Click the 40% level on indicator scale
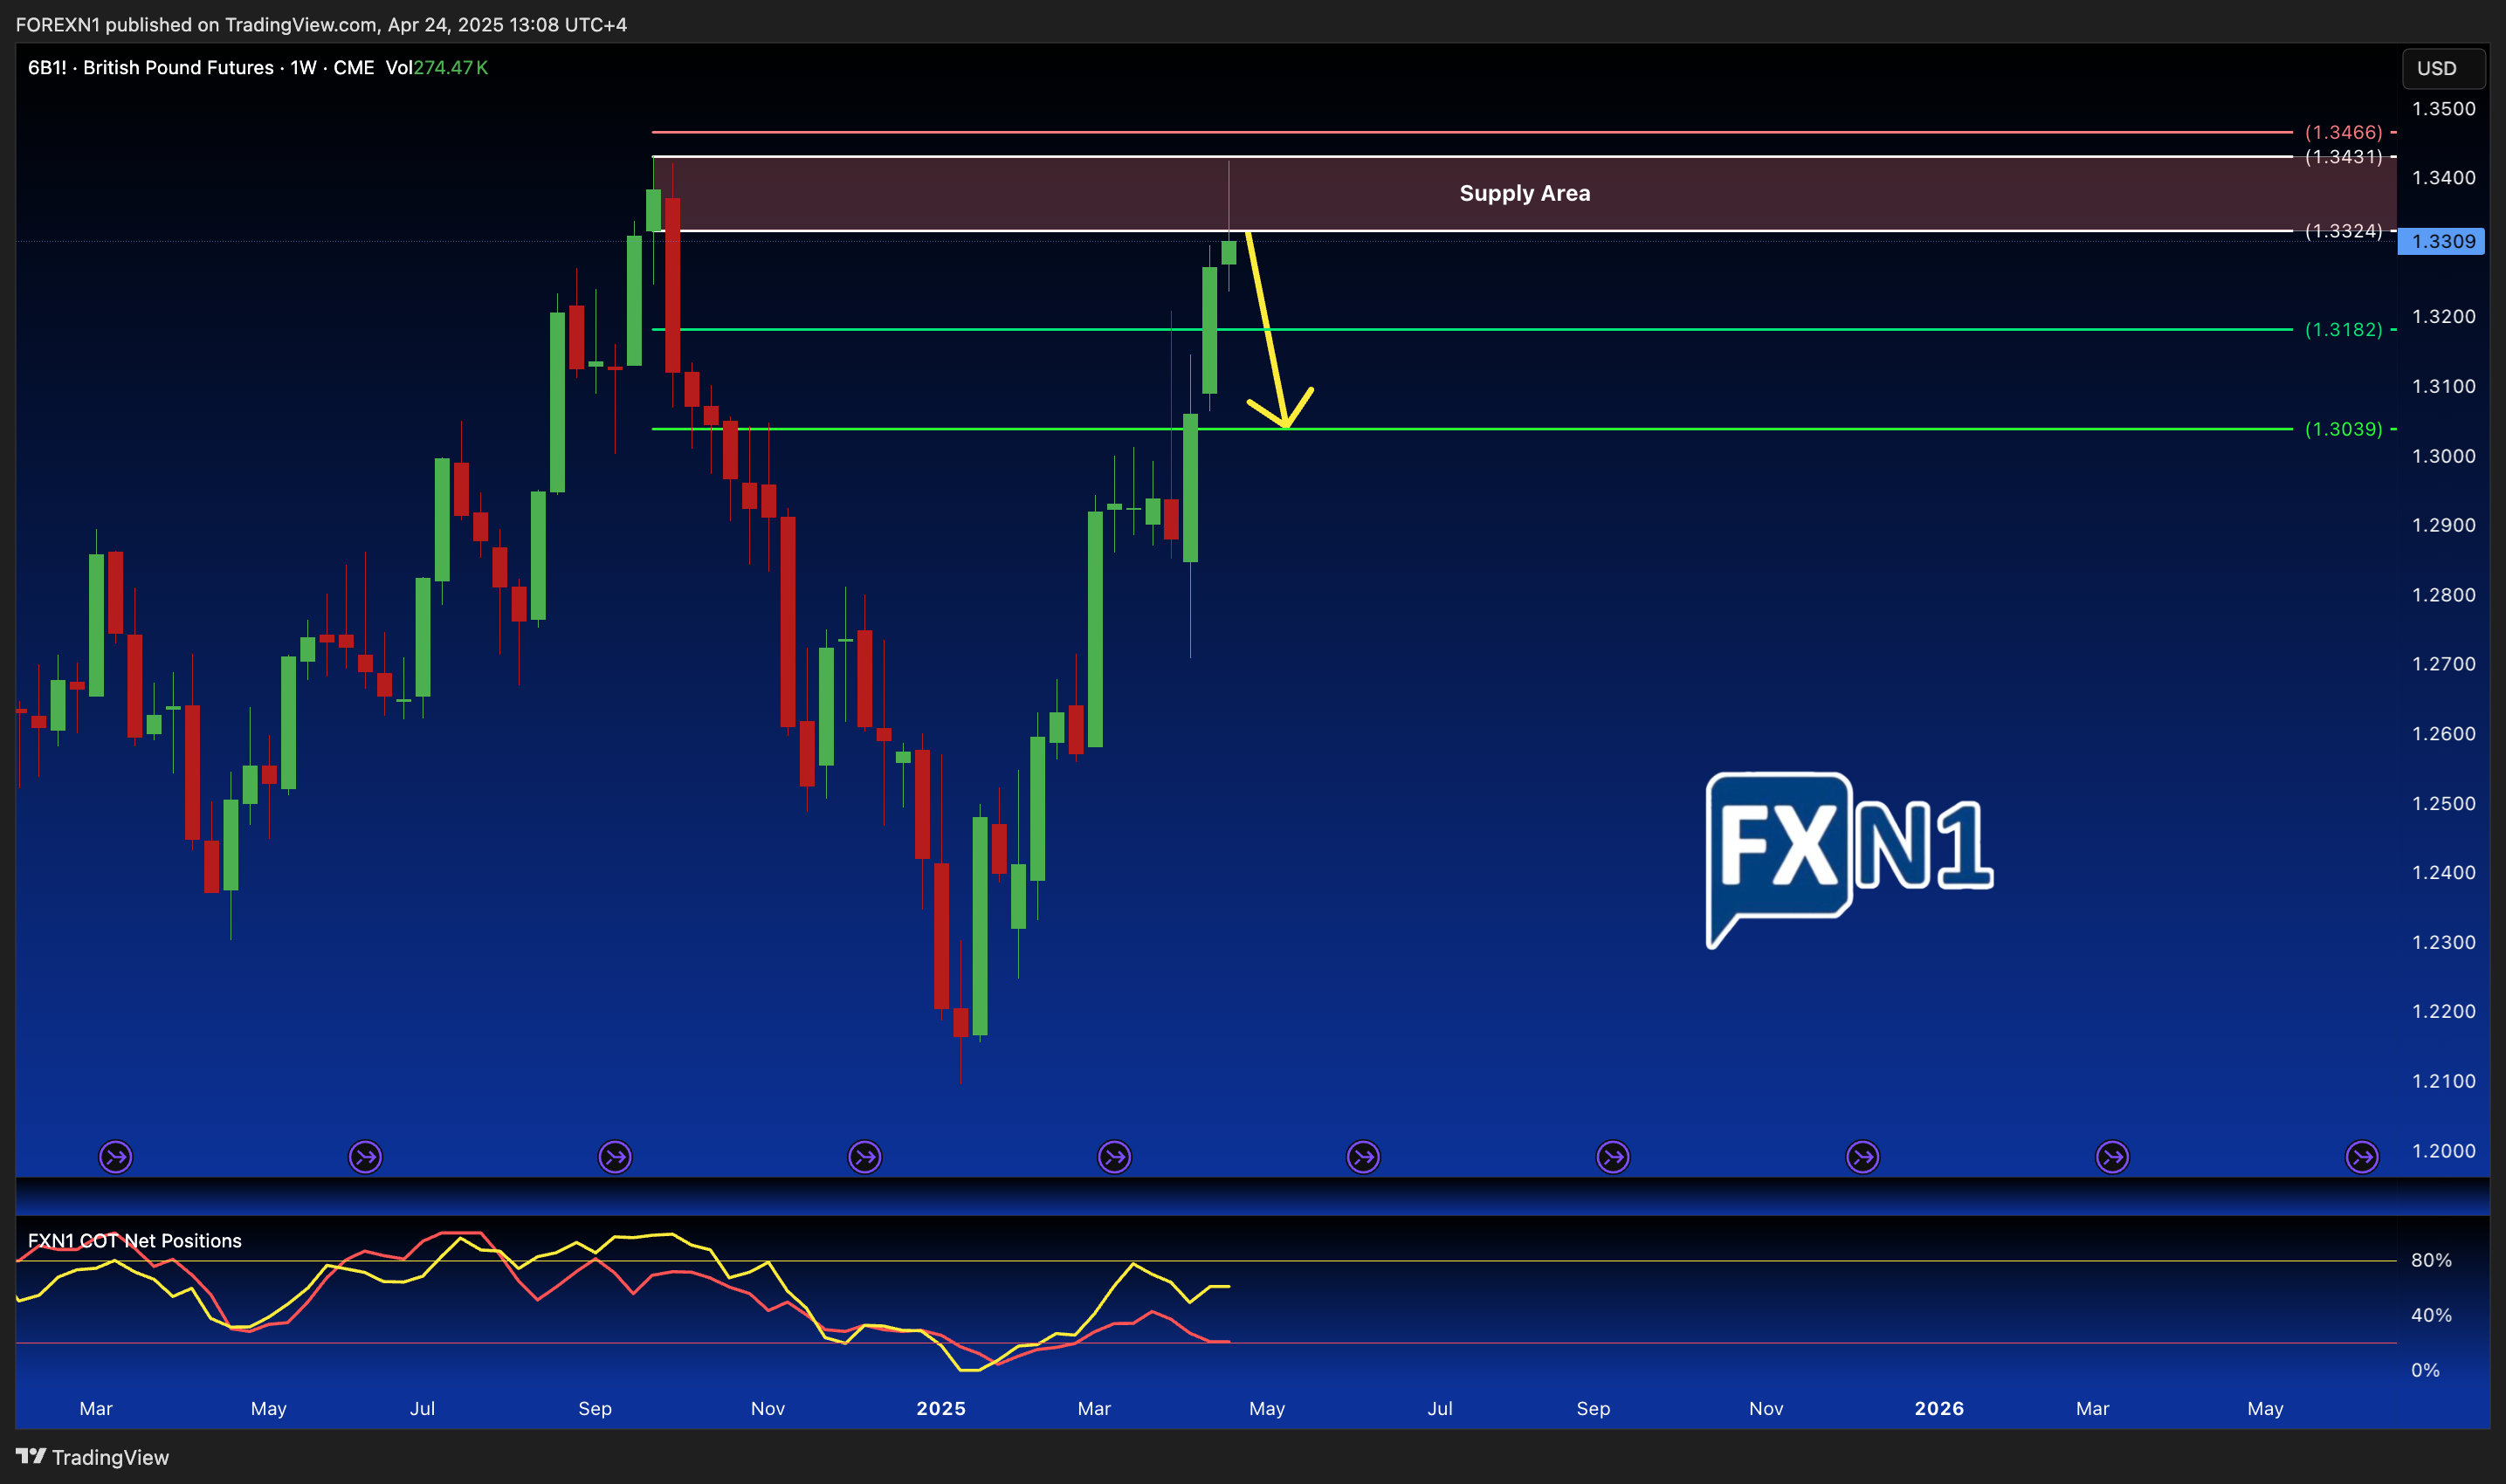The width and height of the screenshot is (2506, 1484). 2431,1315
